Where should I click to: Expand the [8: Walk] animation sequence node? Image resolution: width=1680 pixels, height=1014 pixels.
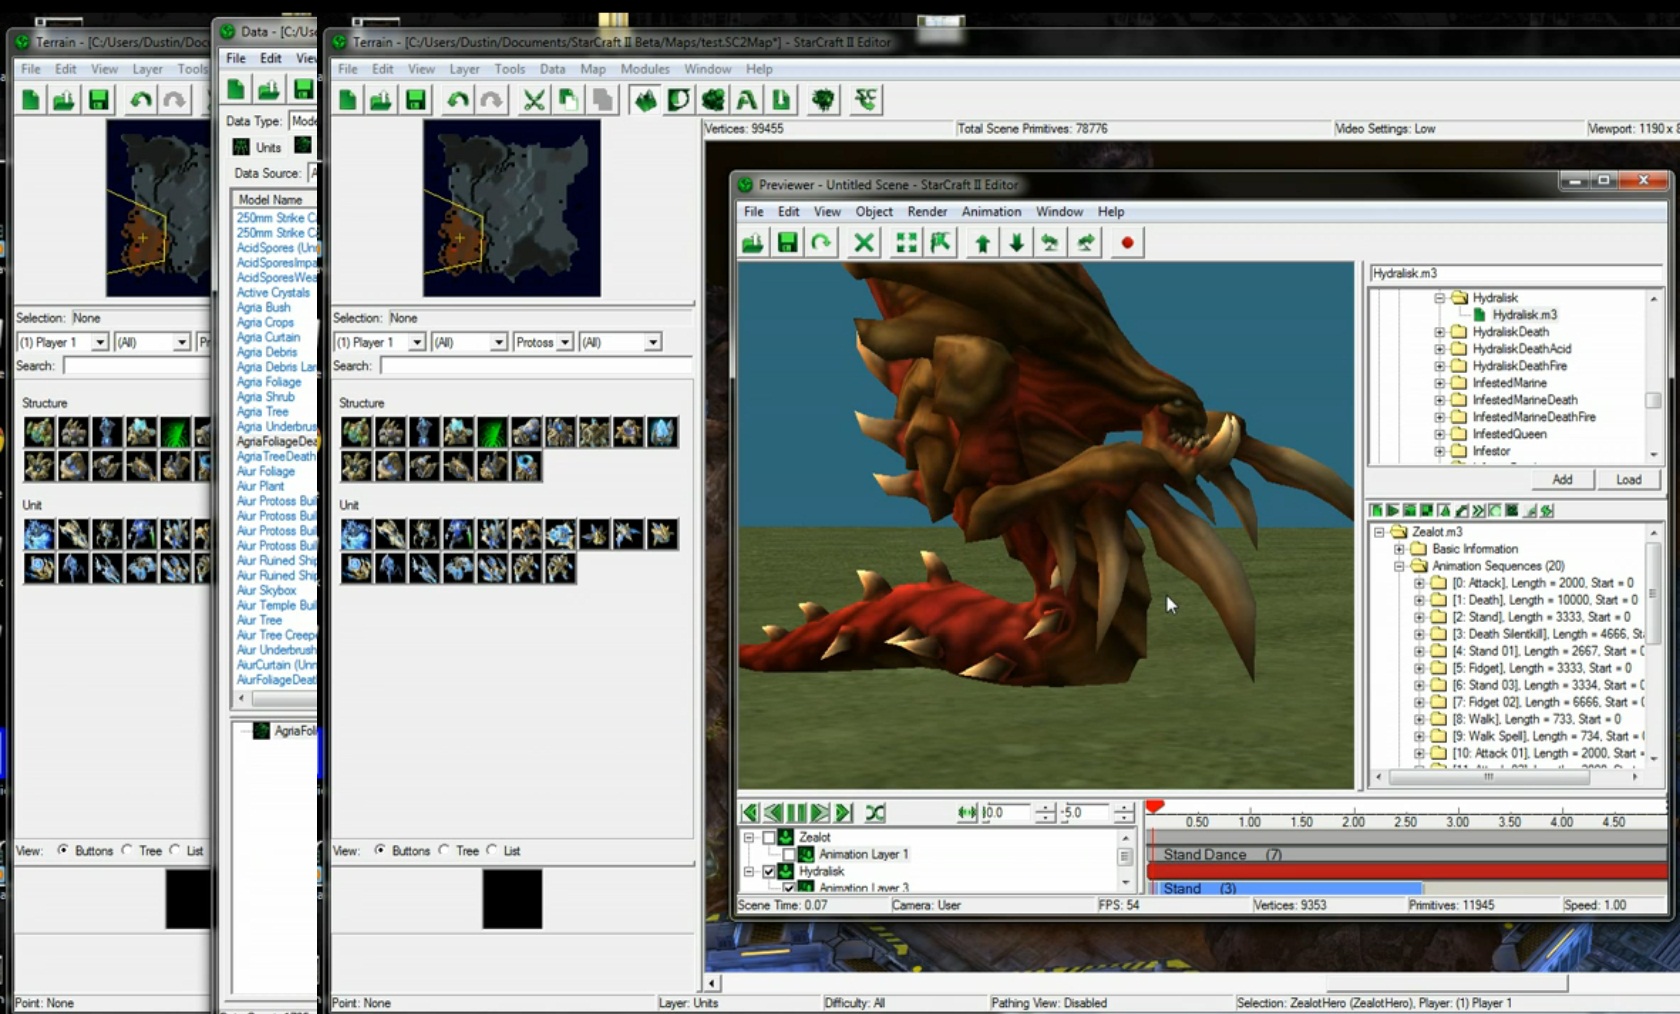pos(1419,719)
